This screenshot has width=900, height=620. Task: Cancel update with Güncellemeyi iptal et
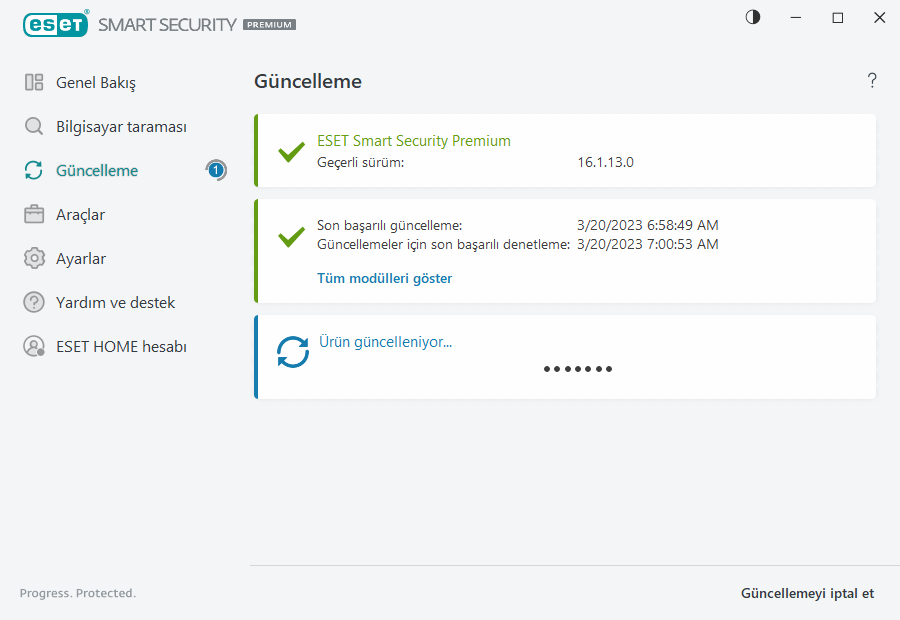807,593
